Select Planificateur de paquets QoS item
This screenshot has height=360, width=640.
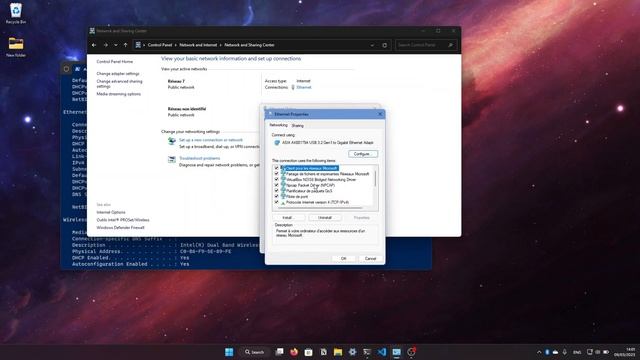(309, 191)
